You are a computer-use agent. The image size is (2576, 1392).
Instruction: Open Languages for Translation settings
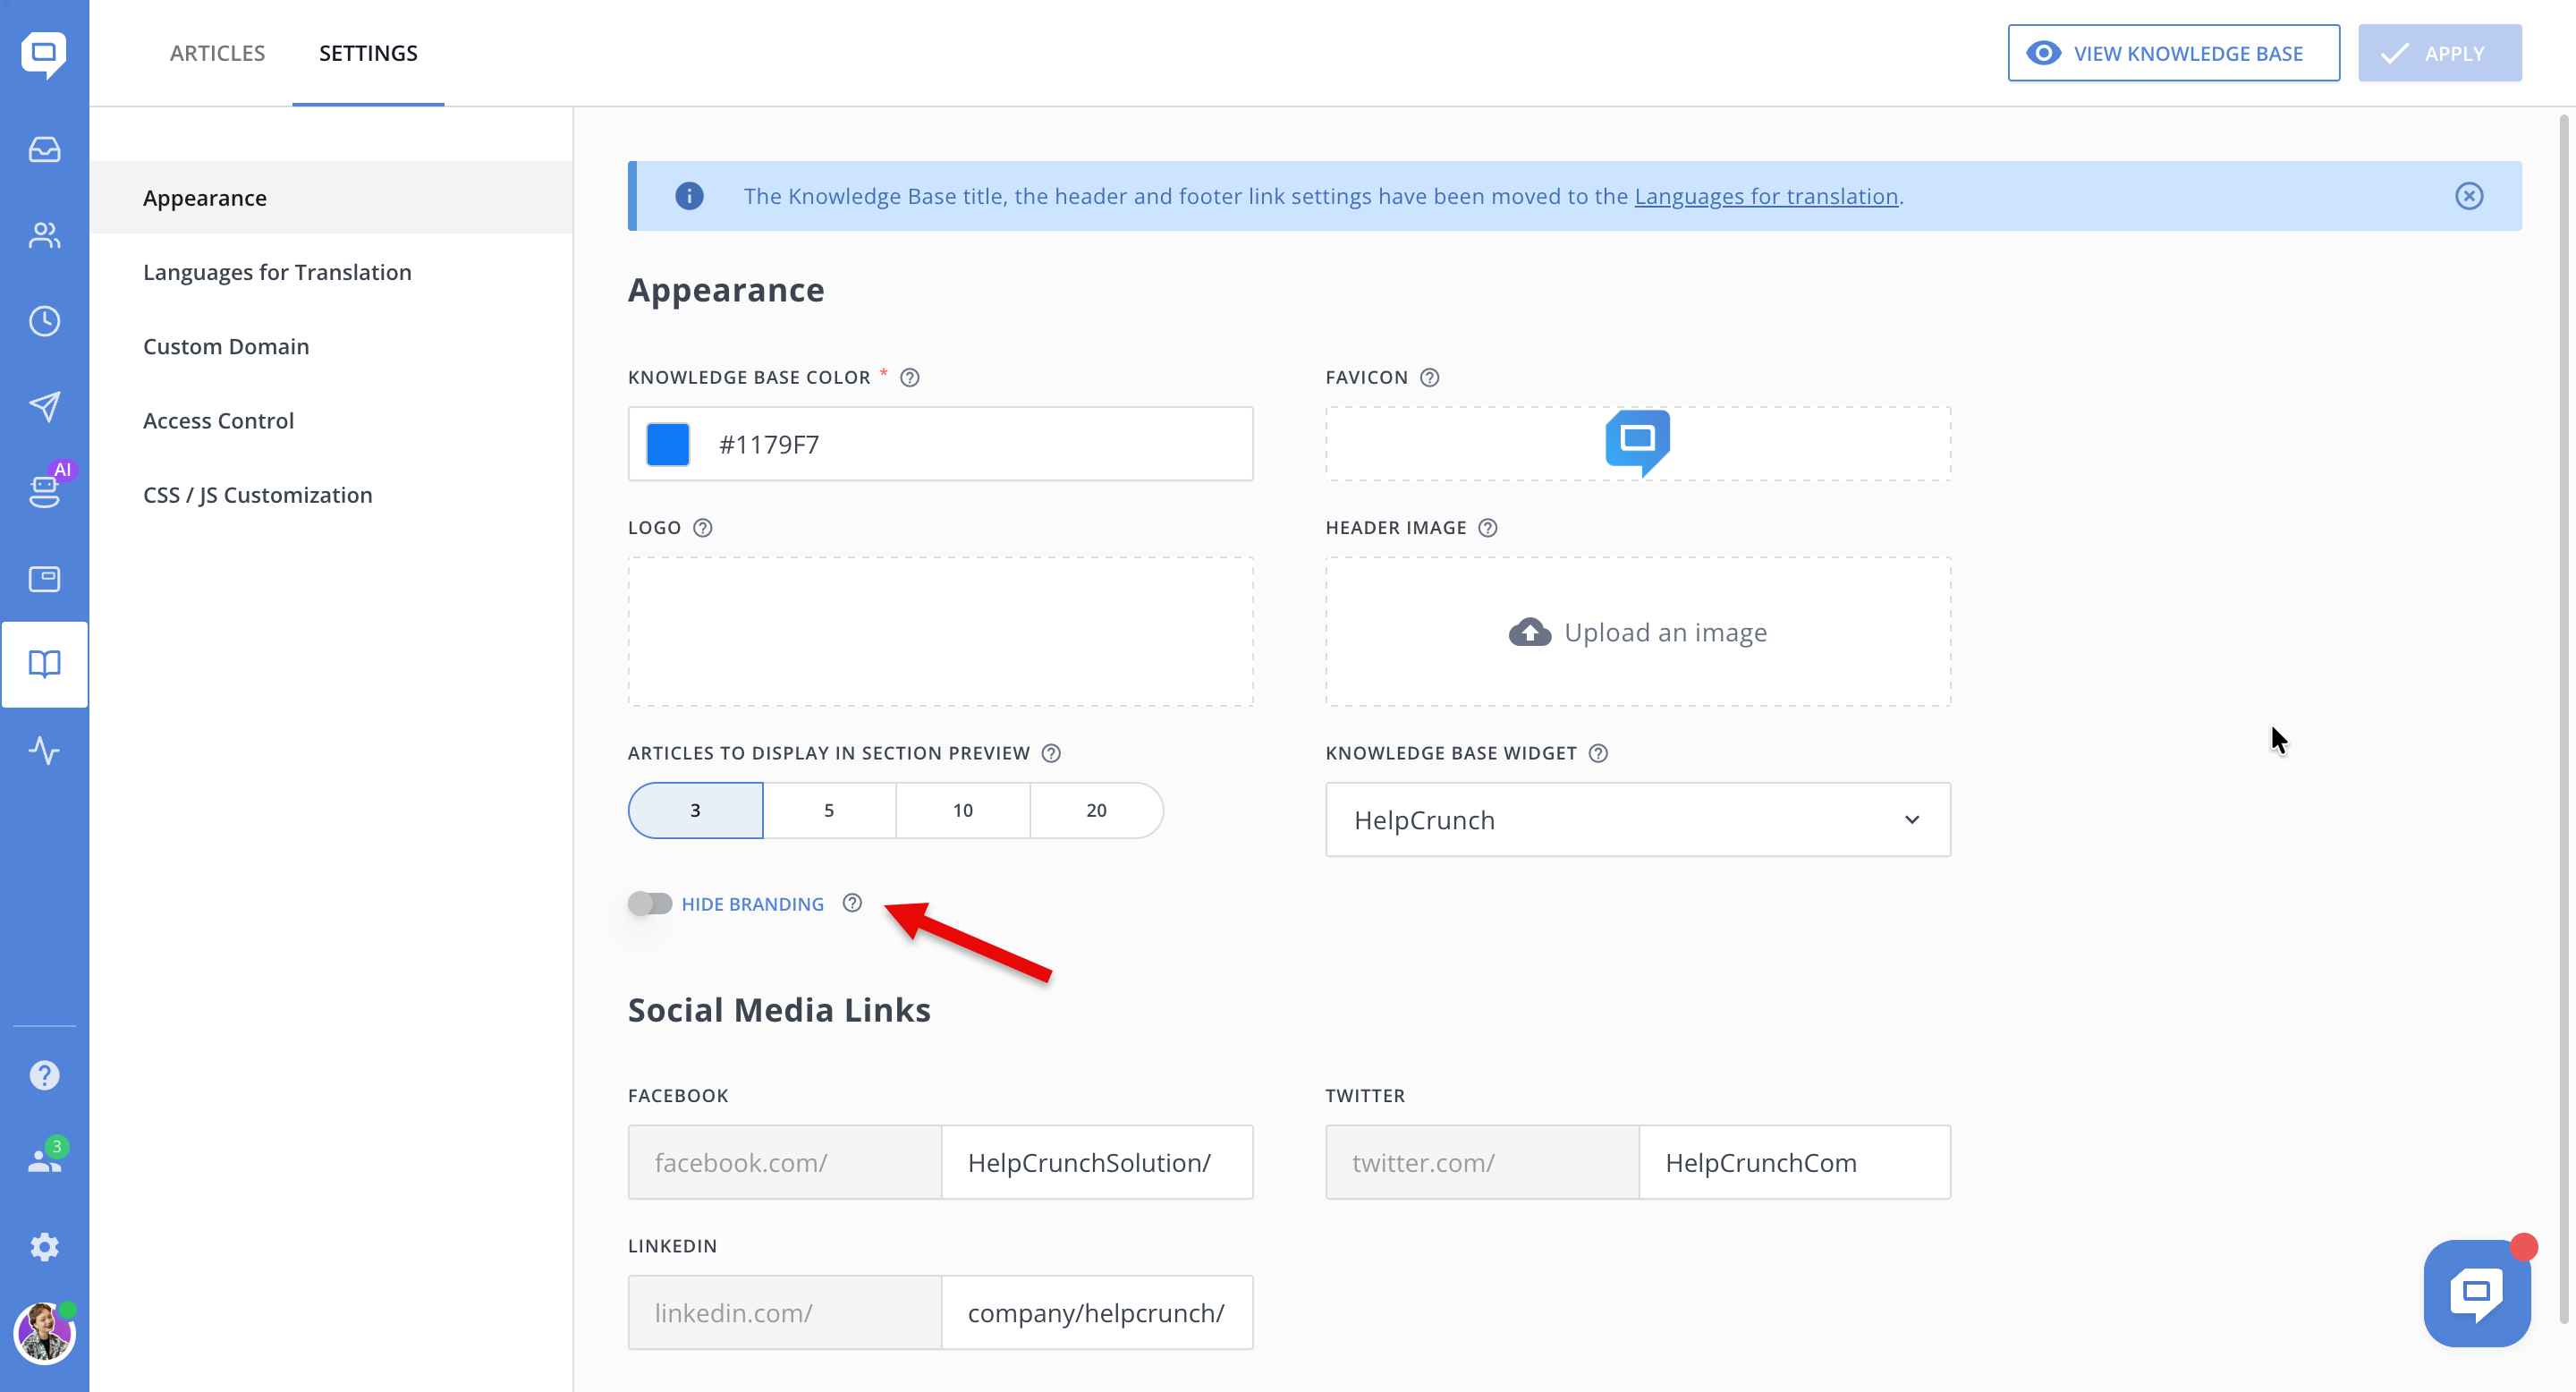pos(277,272)
